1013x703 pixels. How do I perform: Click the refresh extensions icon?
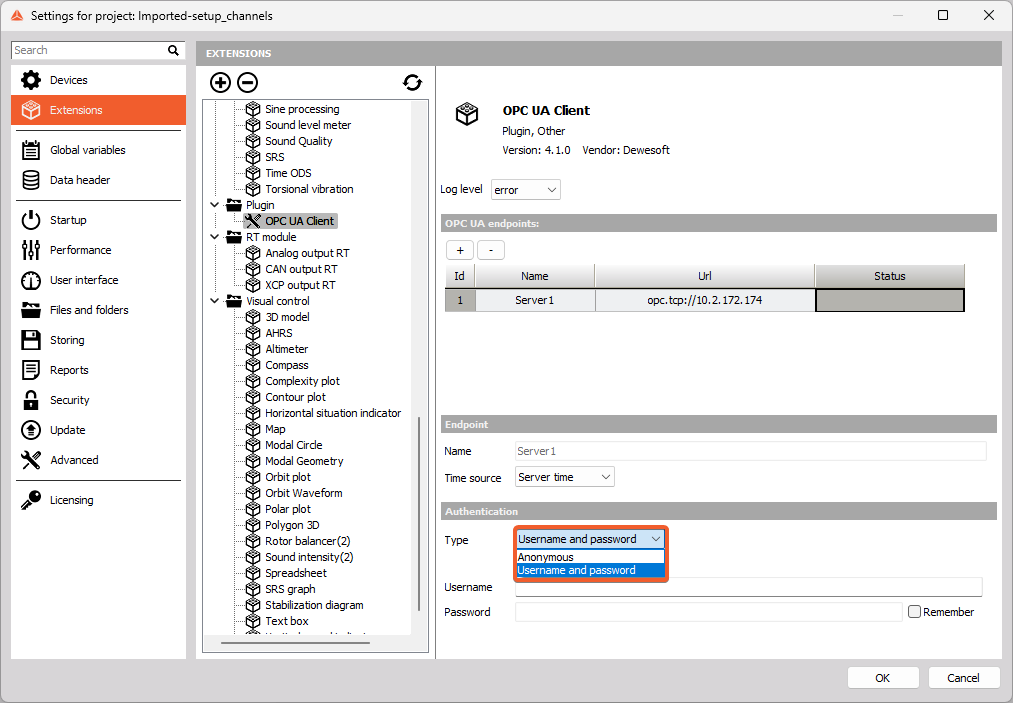pyautogui.click(x=412, y=83)
